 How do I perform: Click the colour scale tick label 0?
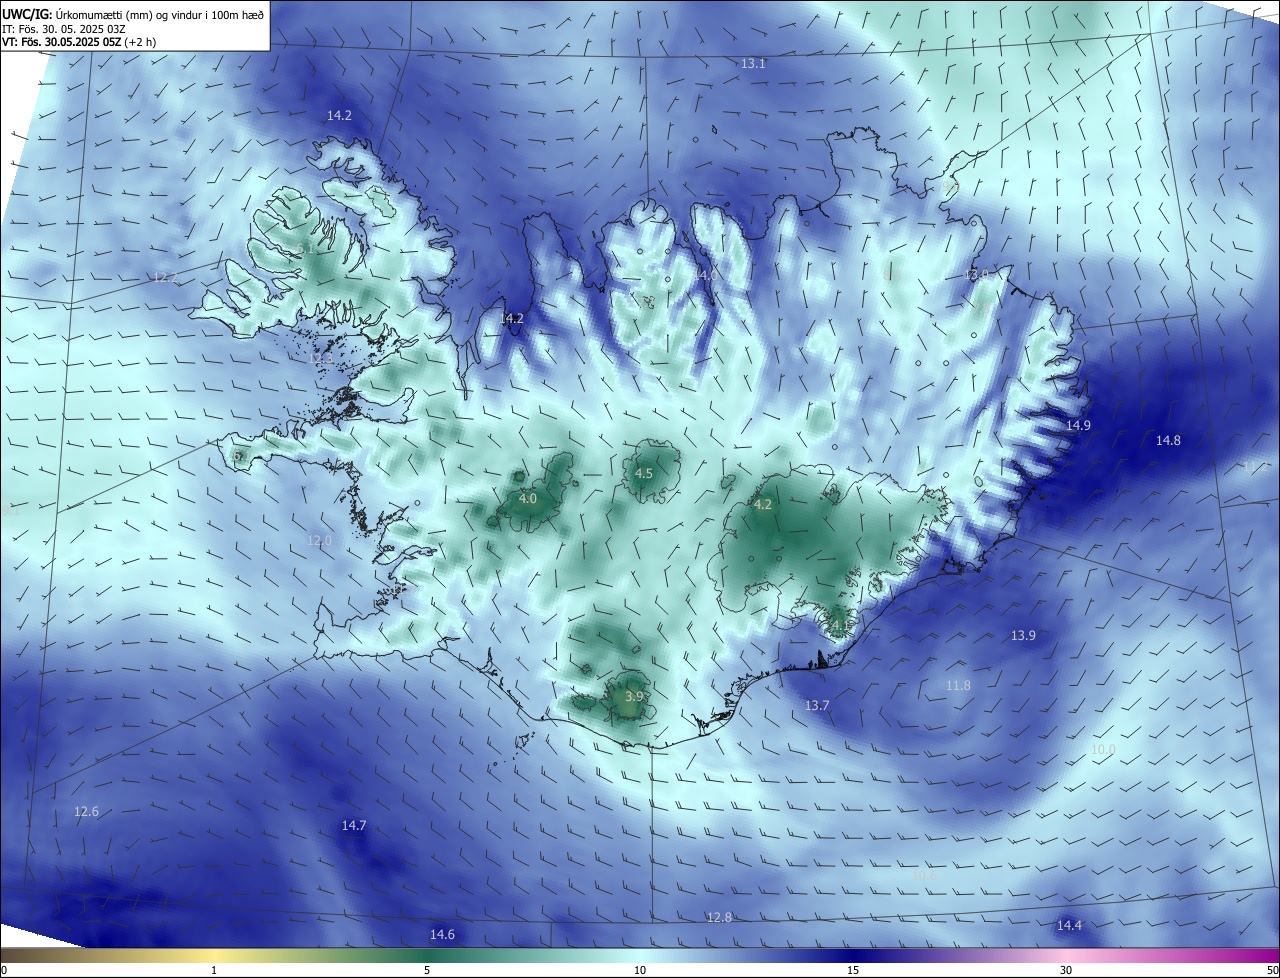4,970
